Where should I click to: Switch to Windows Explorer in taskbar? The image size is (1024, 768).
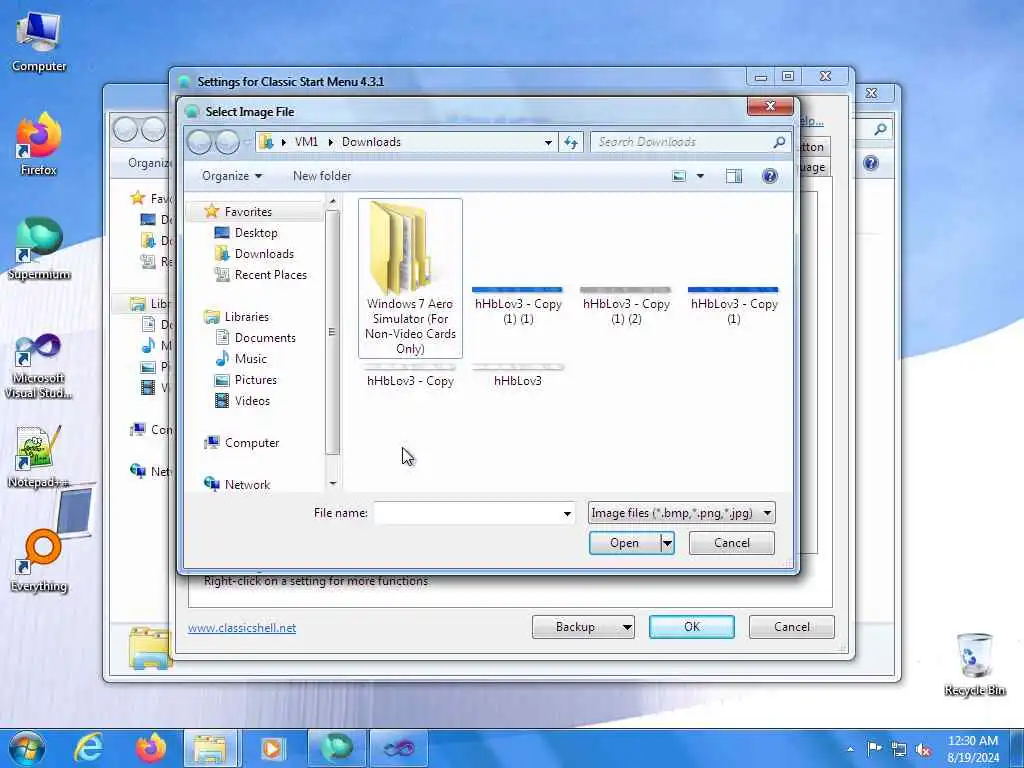point(210,748)
